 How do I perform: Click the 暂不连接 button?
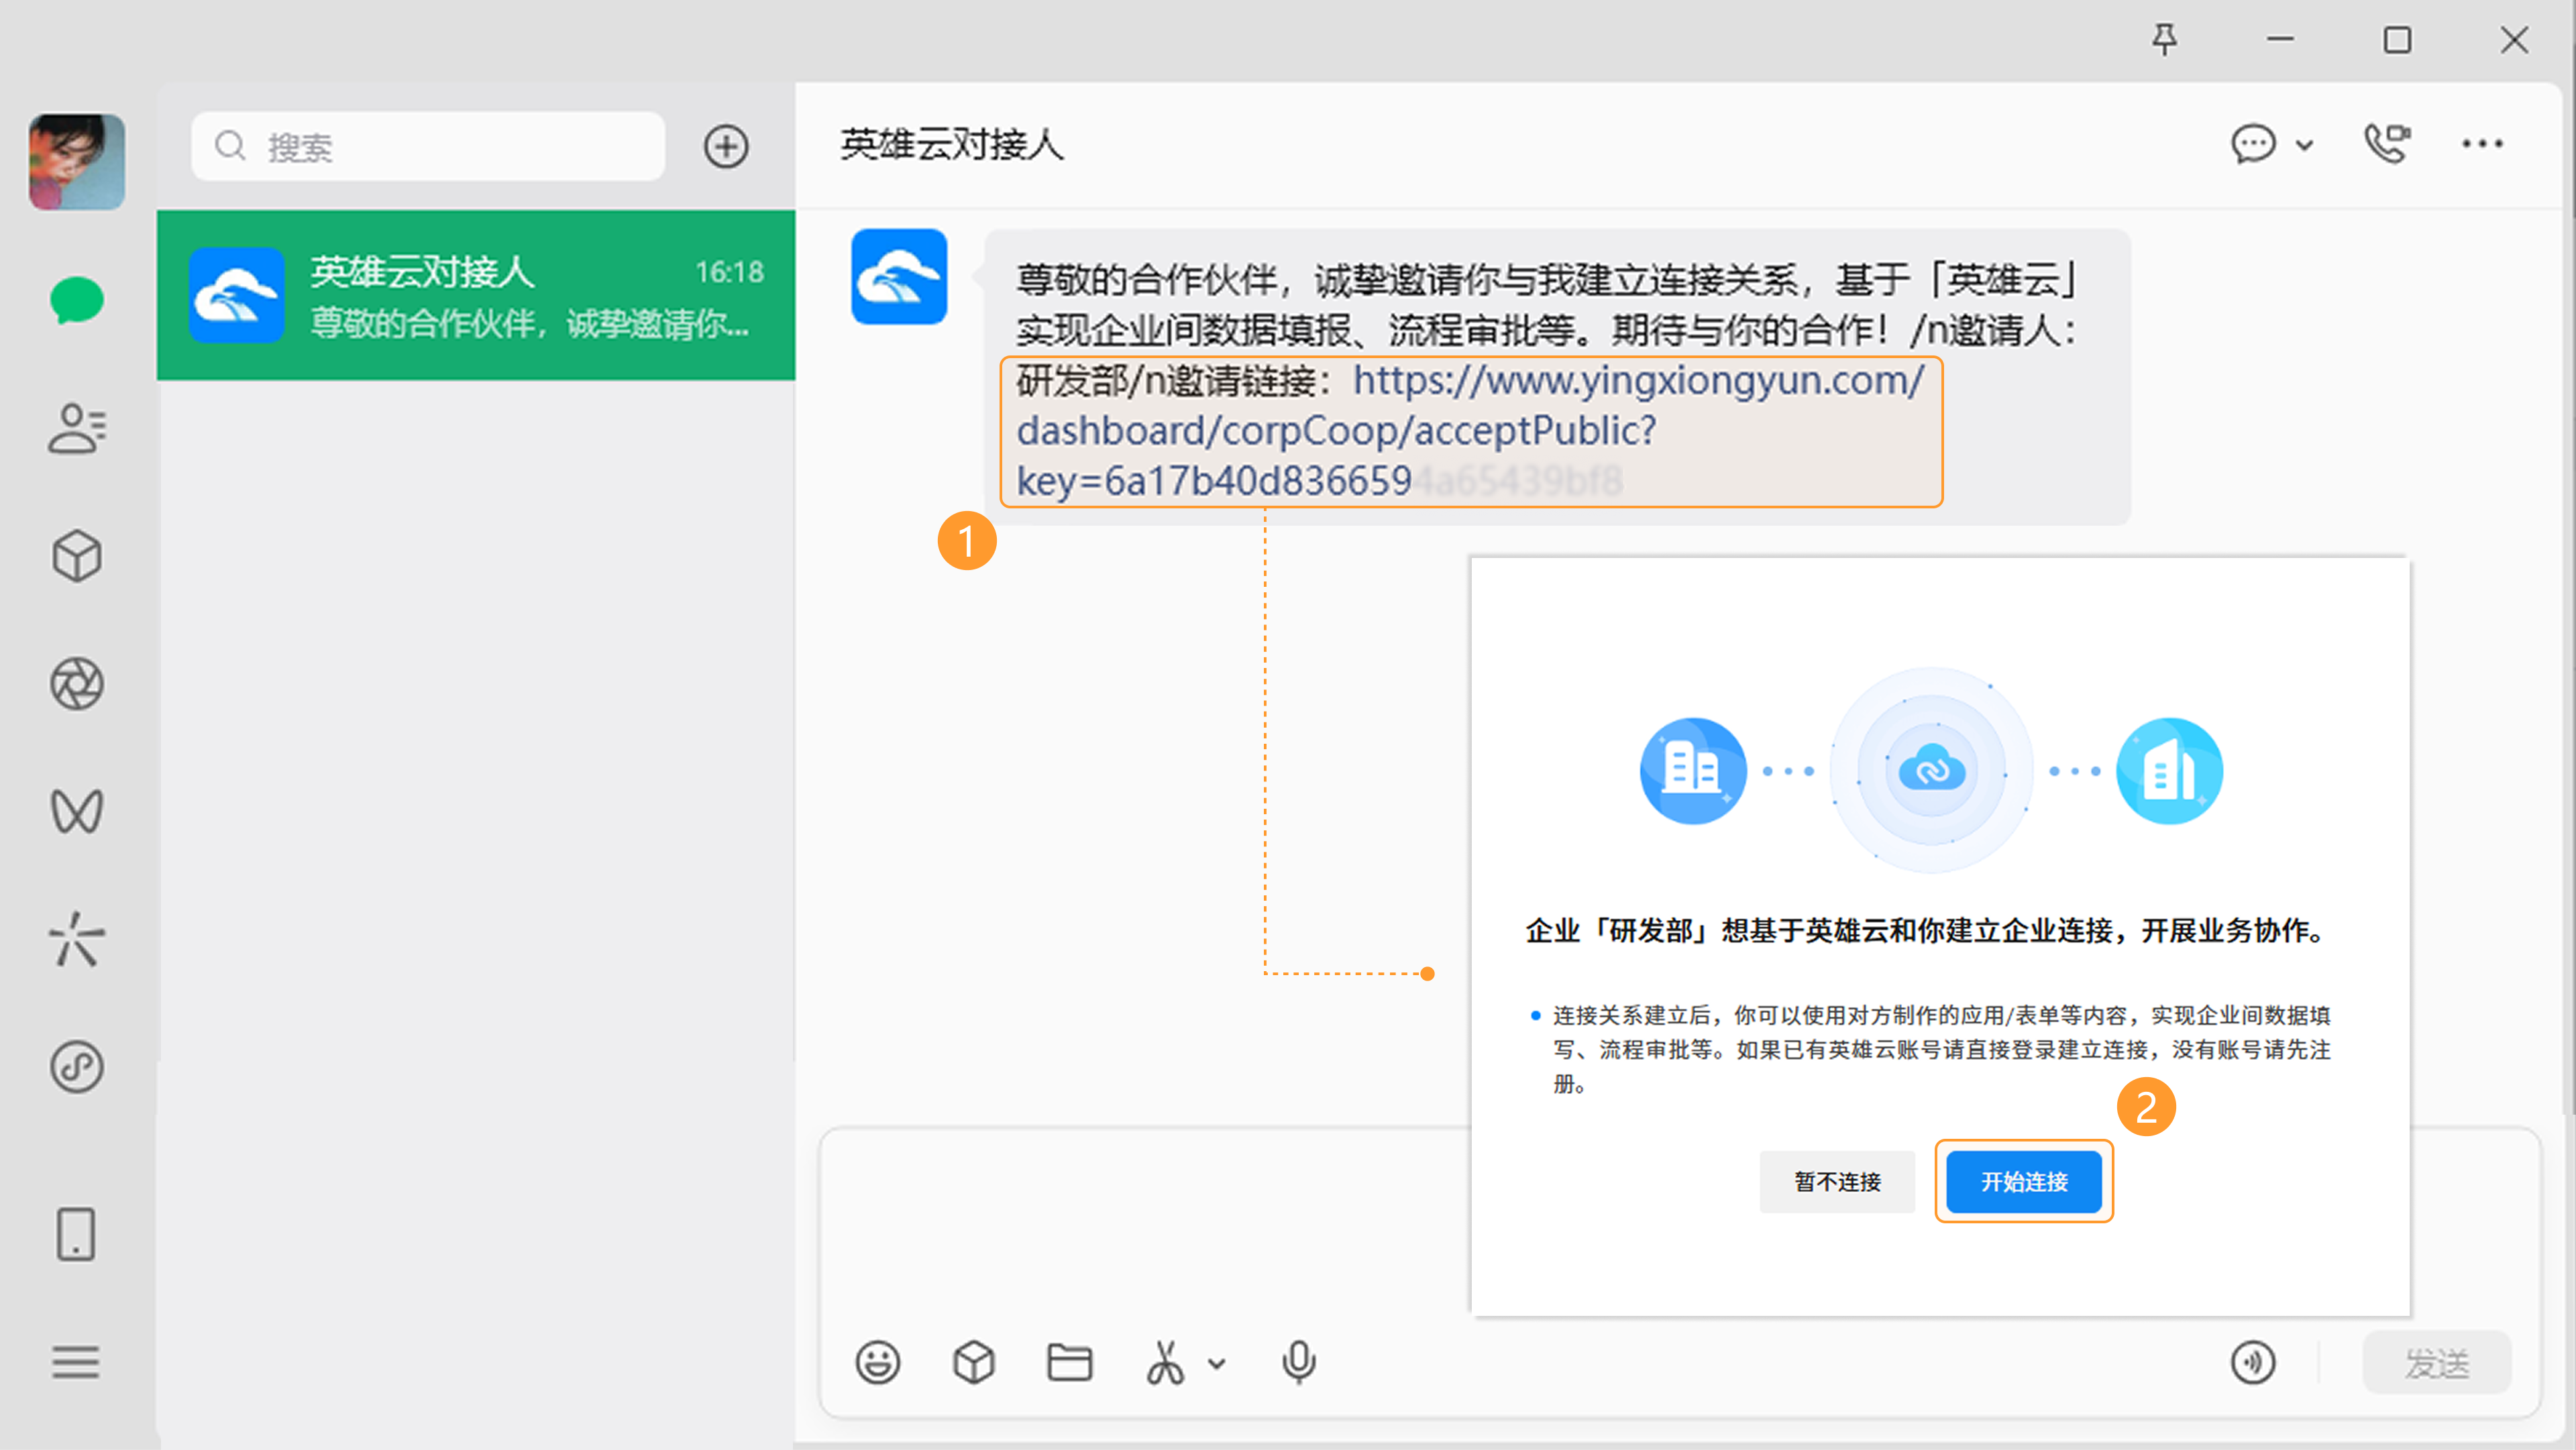pyautogui.click(x=1837, y=1182)
